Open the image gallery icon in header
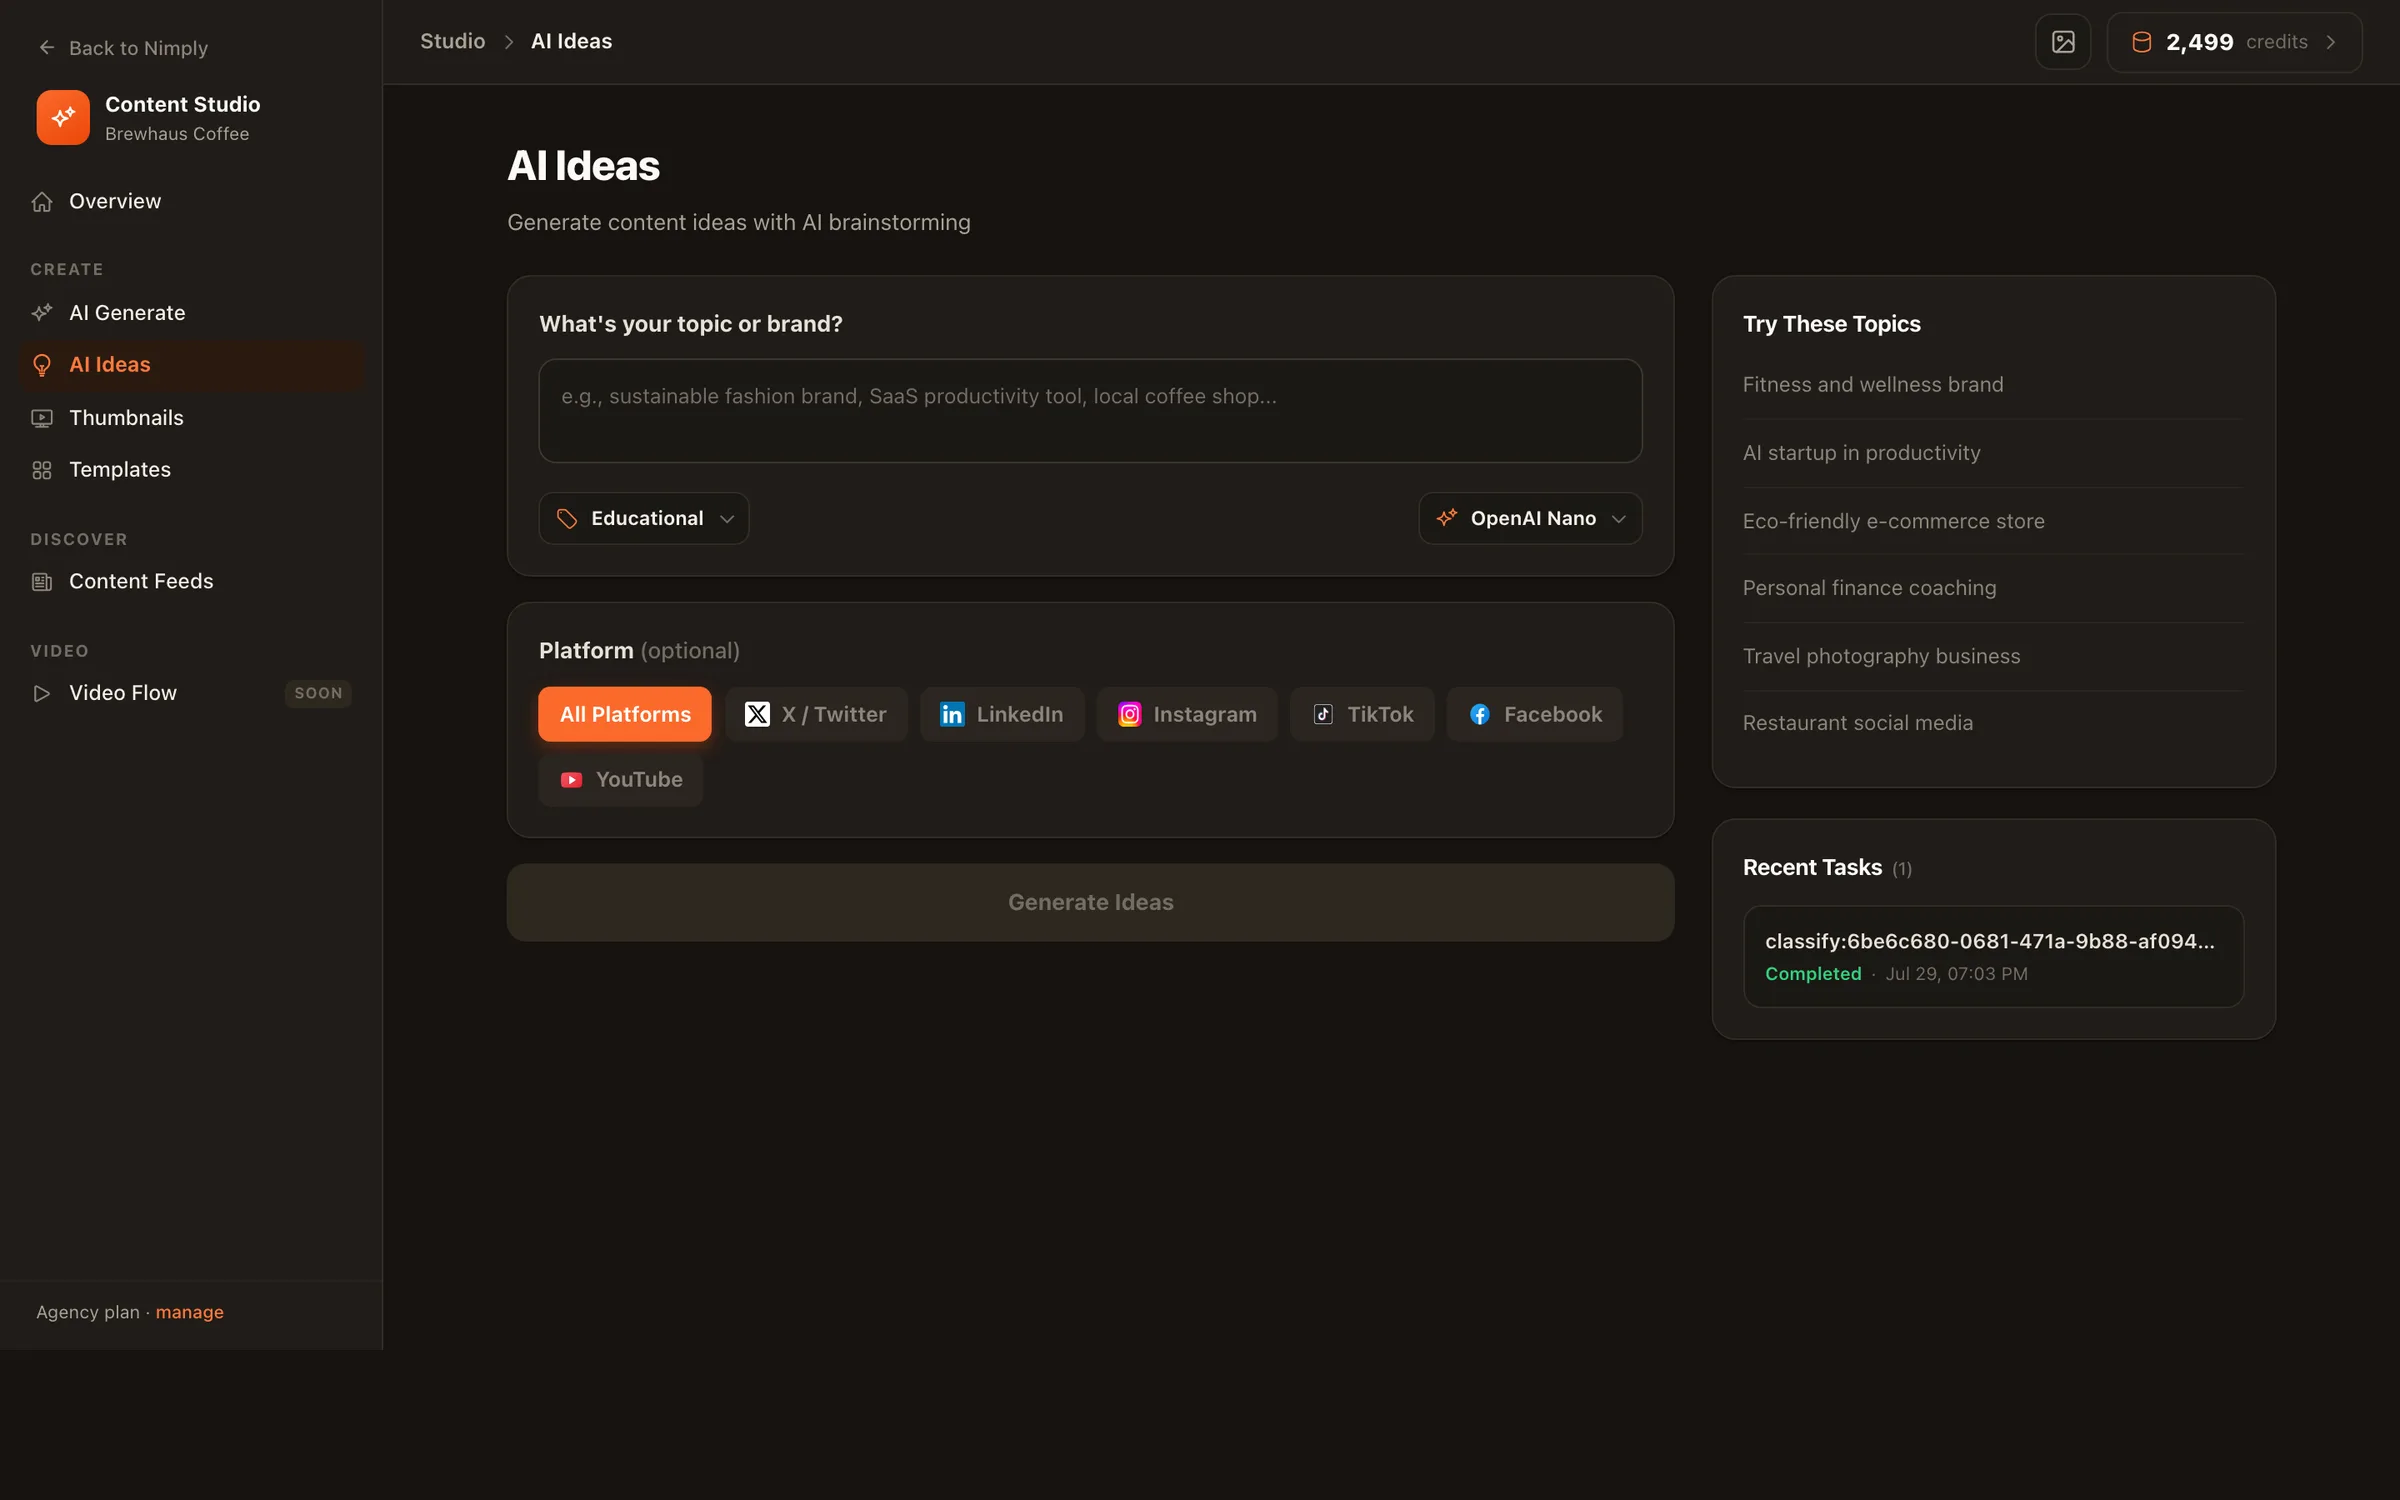 point(2063,42)
